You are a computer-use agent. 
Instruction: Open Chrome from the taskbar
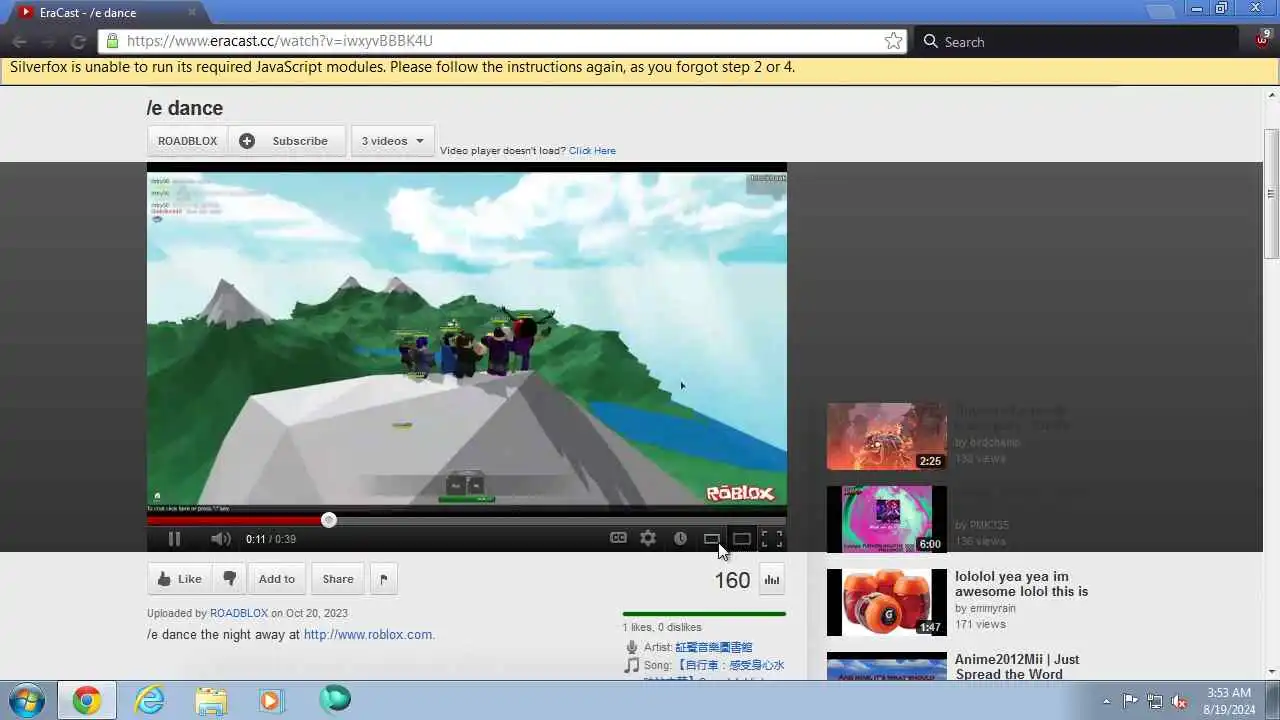coord(87,700)
